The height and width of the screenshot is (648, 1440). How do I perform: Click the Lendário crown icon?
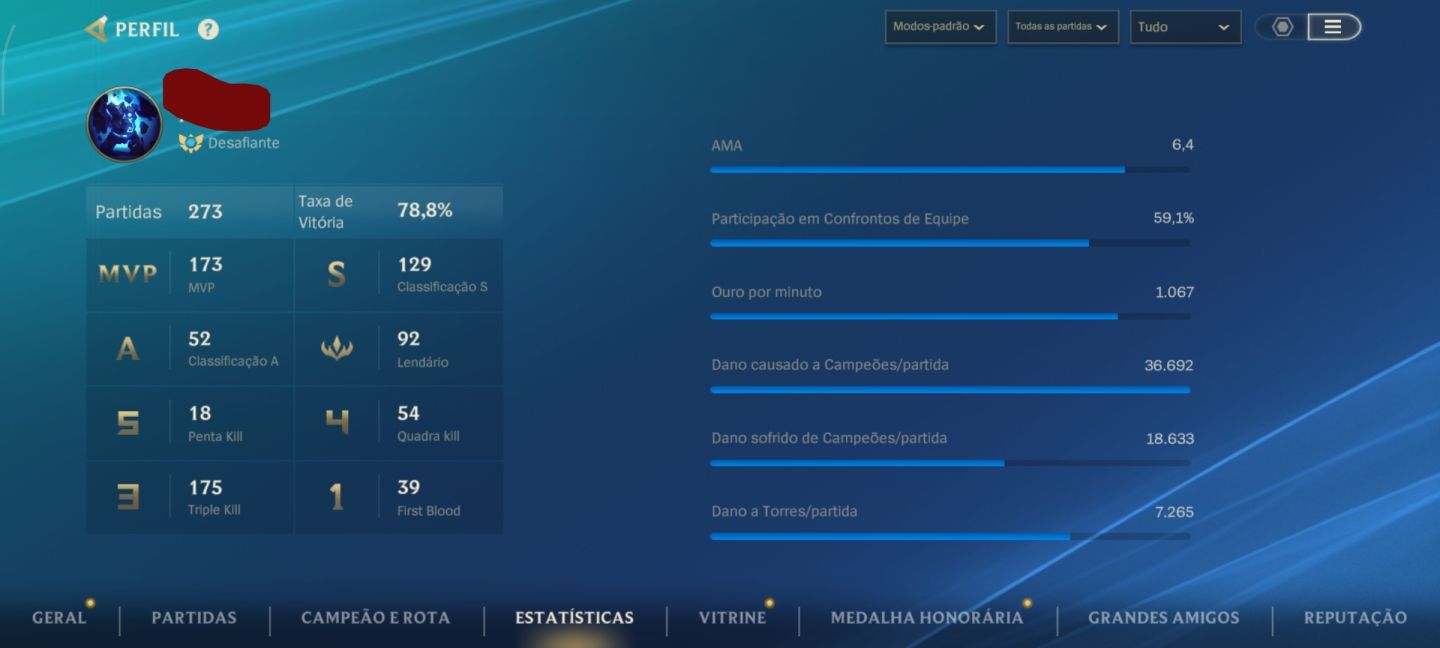pos(336,349)
